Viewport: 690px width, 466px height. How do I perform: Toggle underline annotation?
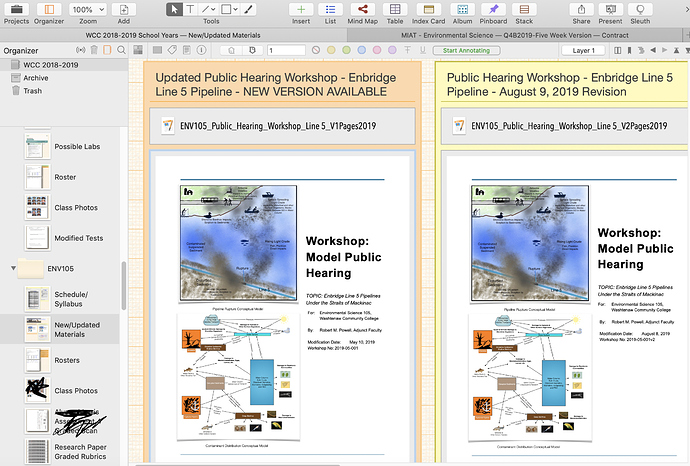422,50
